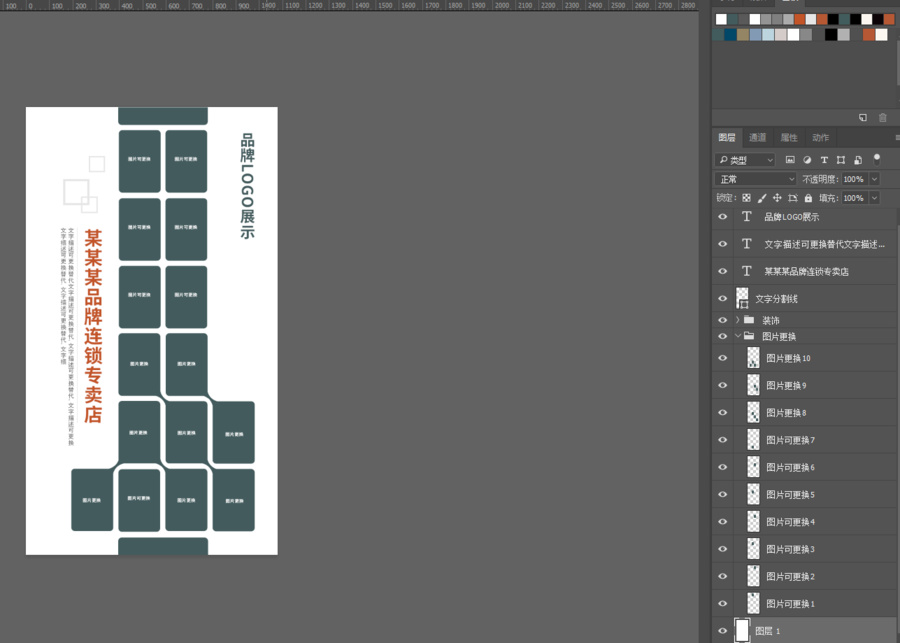The width and height of the screenshot is (900, 643).
Task: Click the 填充 100% value field
Action: [x=855, y=198]
